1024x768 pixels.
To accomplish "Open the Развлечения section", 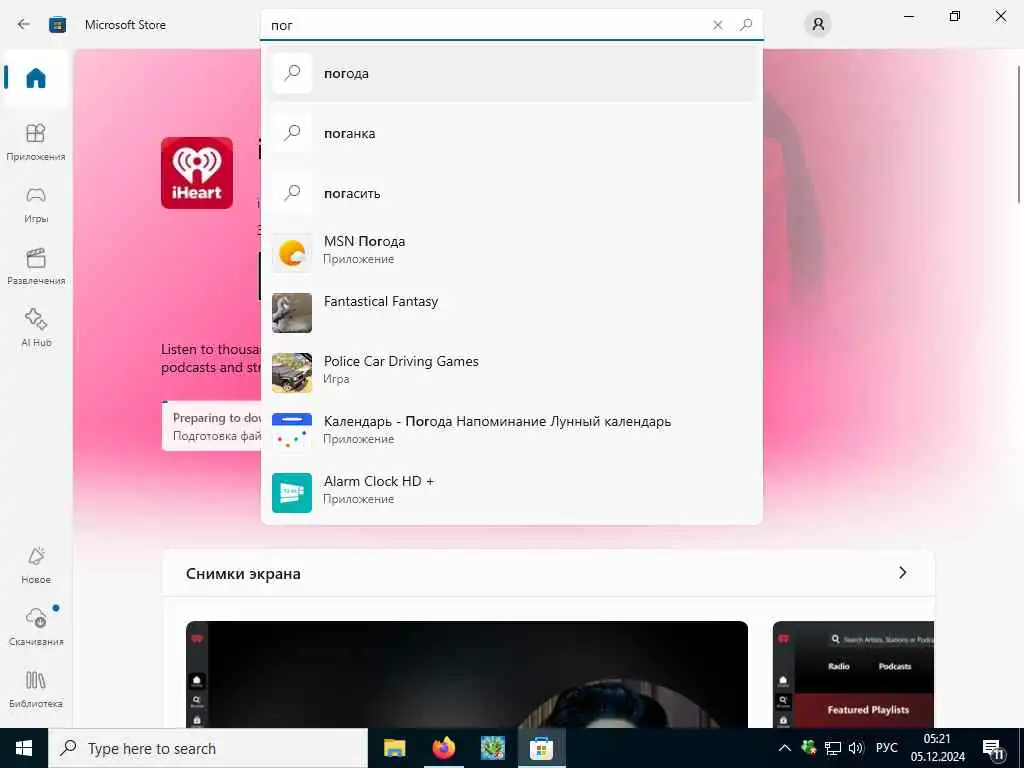I will click(36, 266).
